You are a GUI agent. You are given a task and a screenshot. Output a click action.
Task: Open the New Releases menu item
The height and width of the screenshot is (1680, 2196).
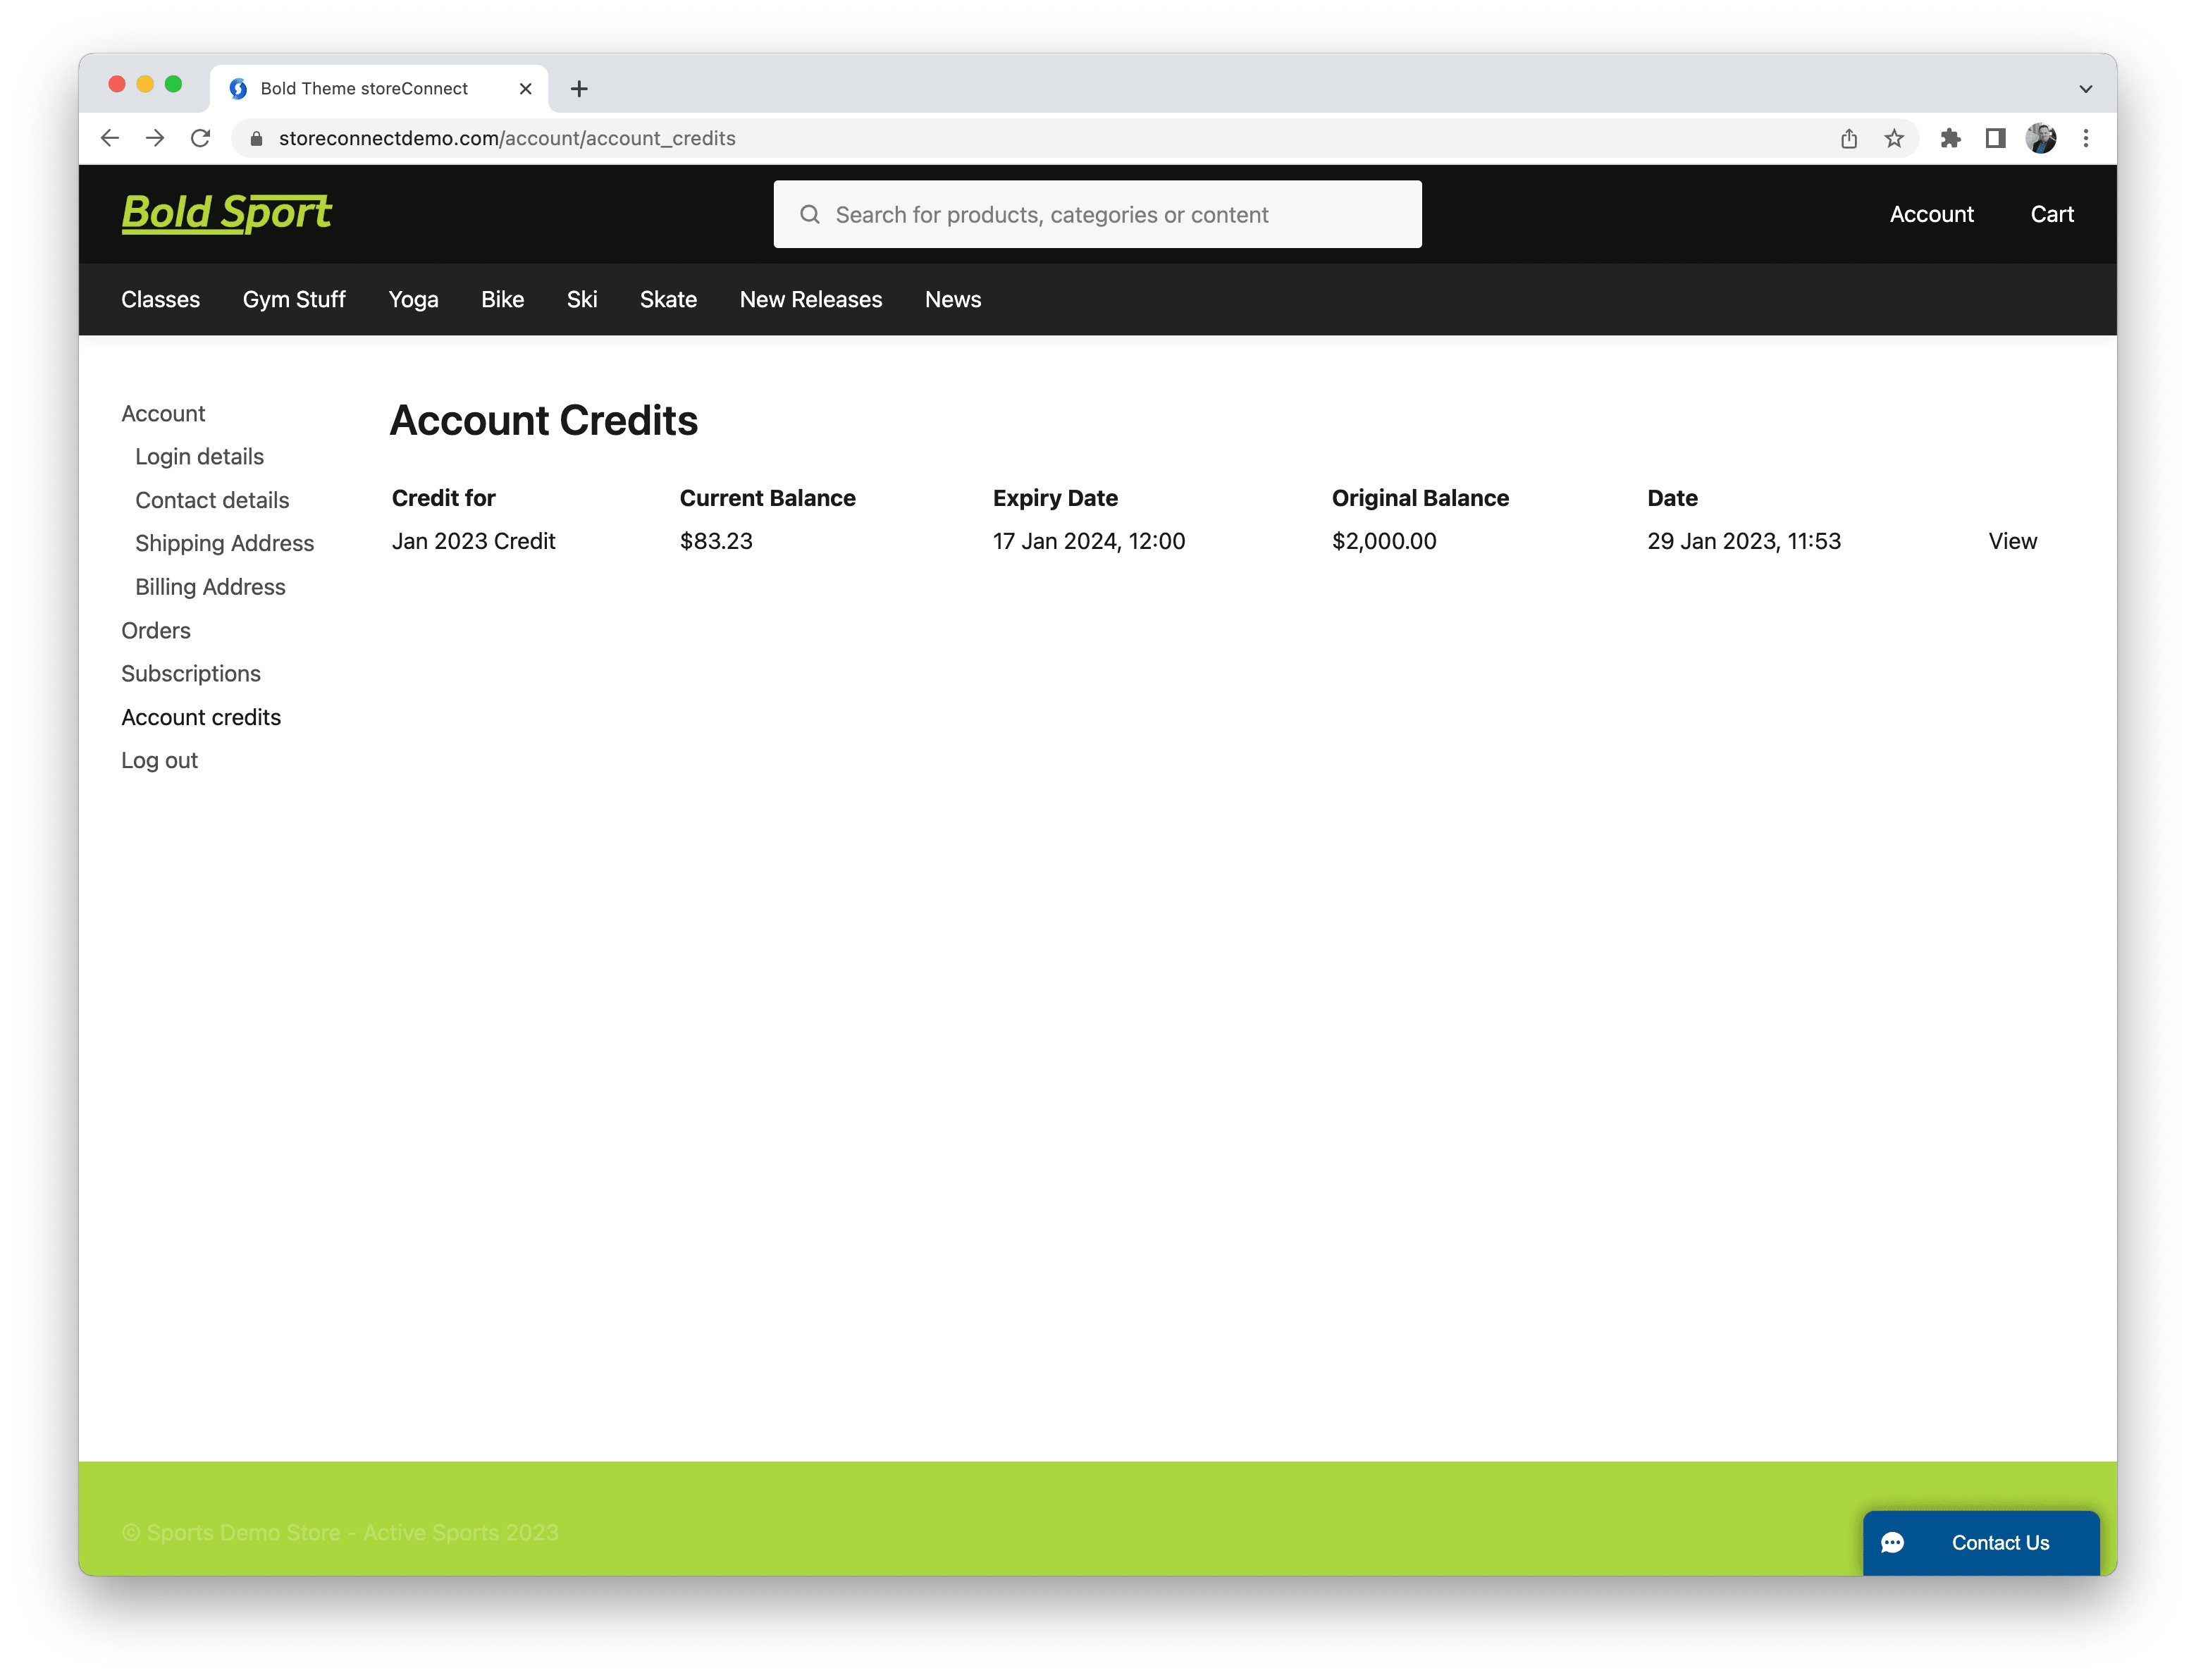coord(811,299)
